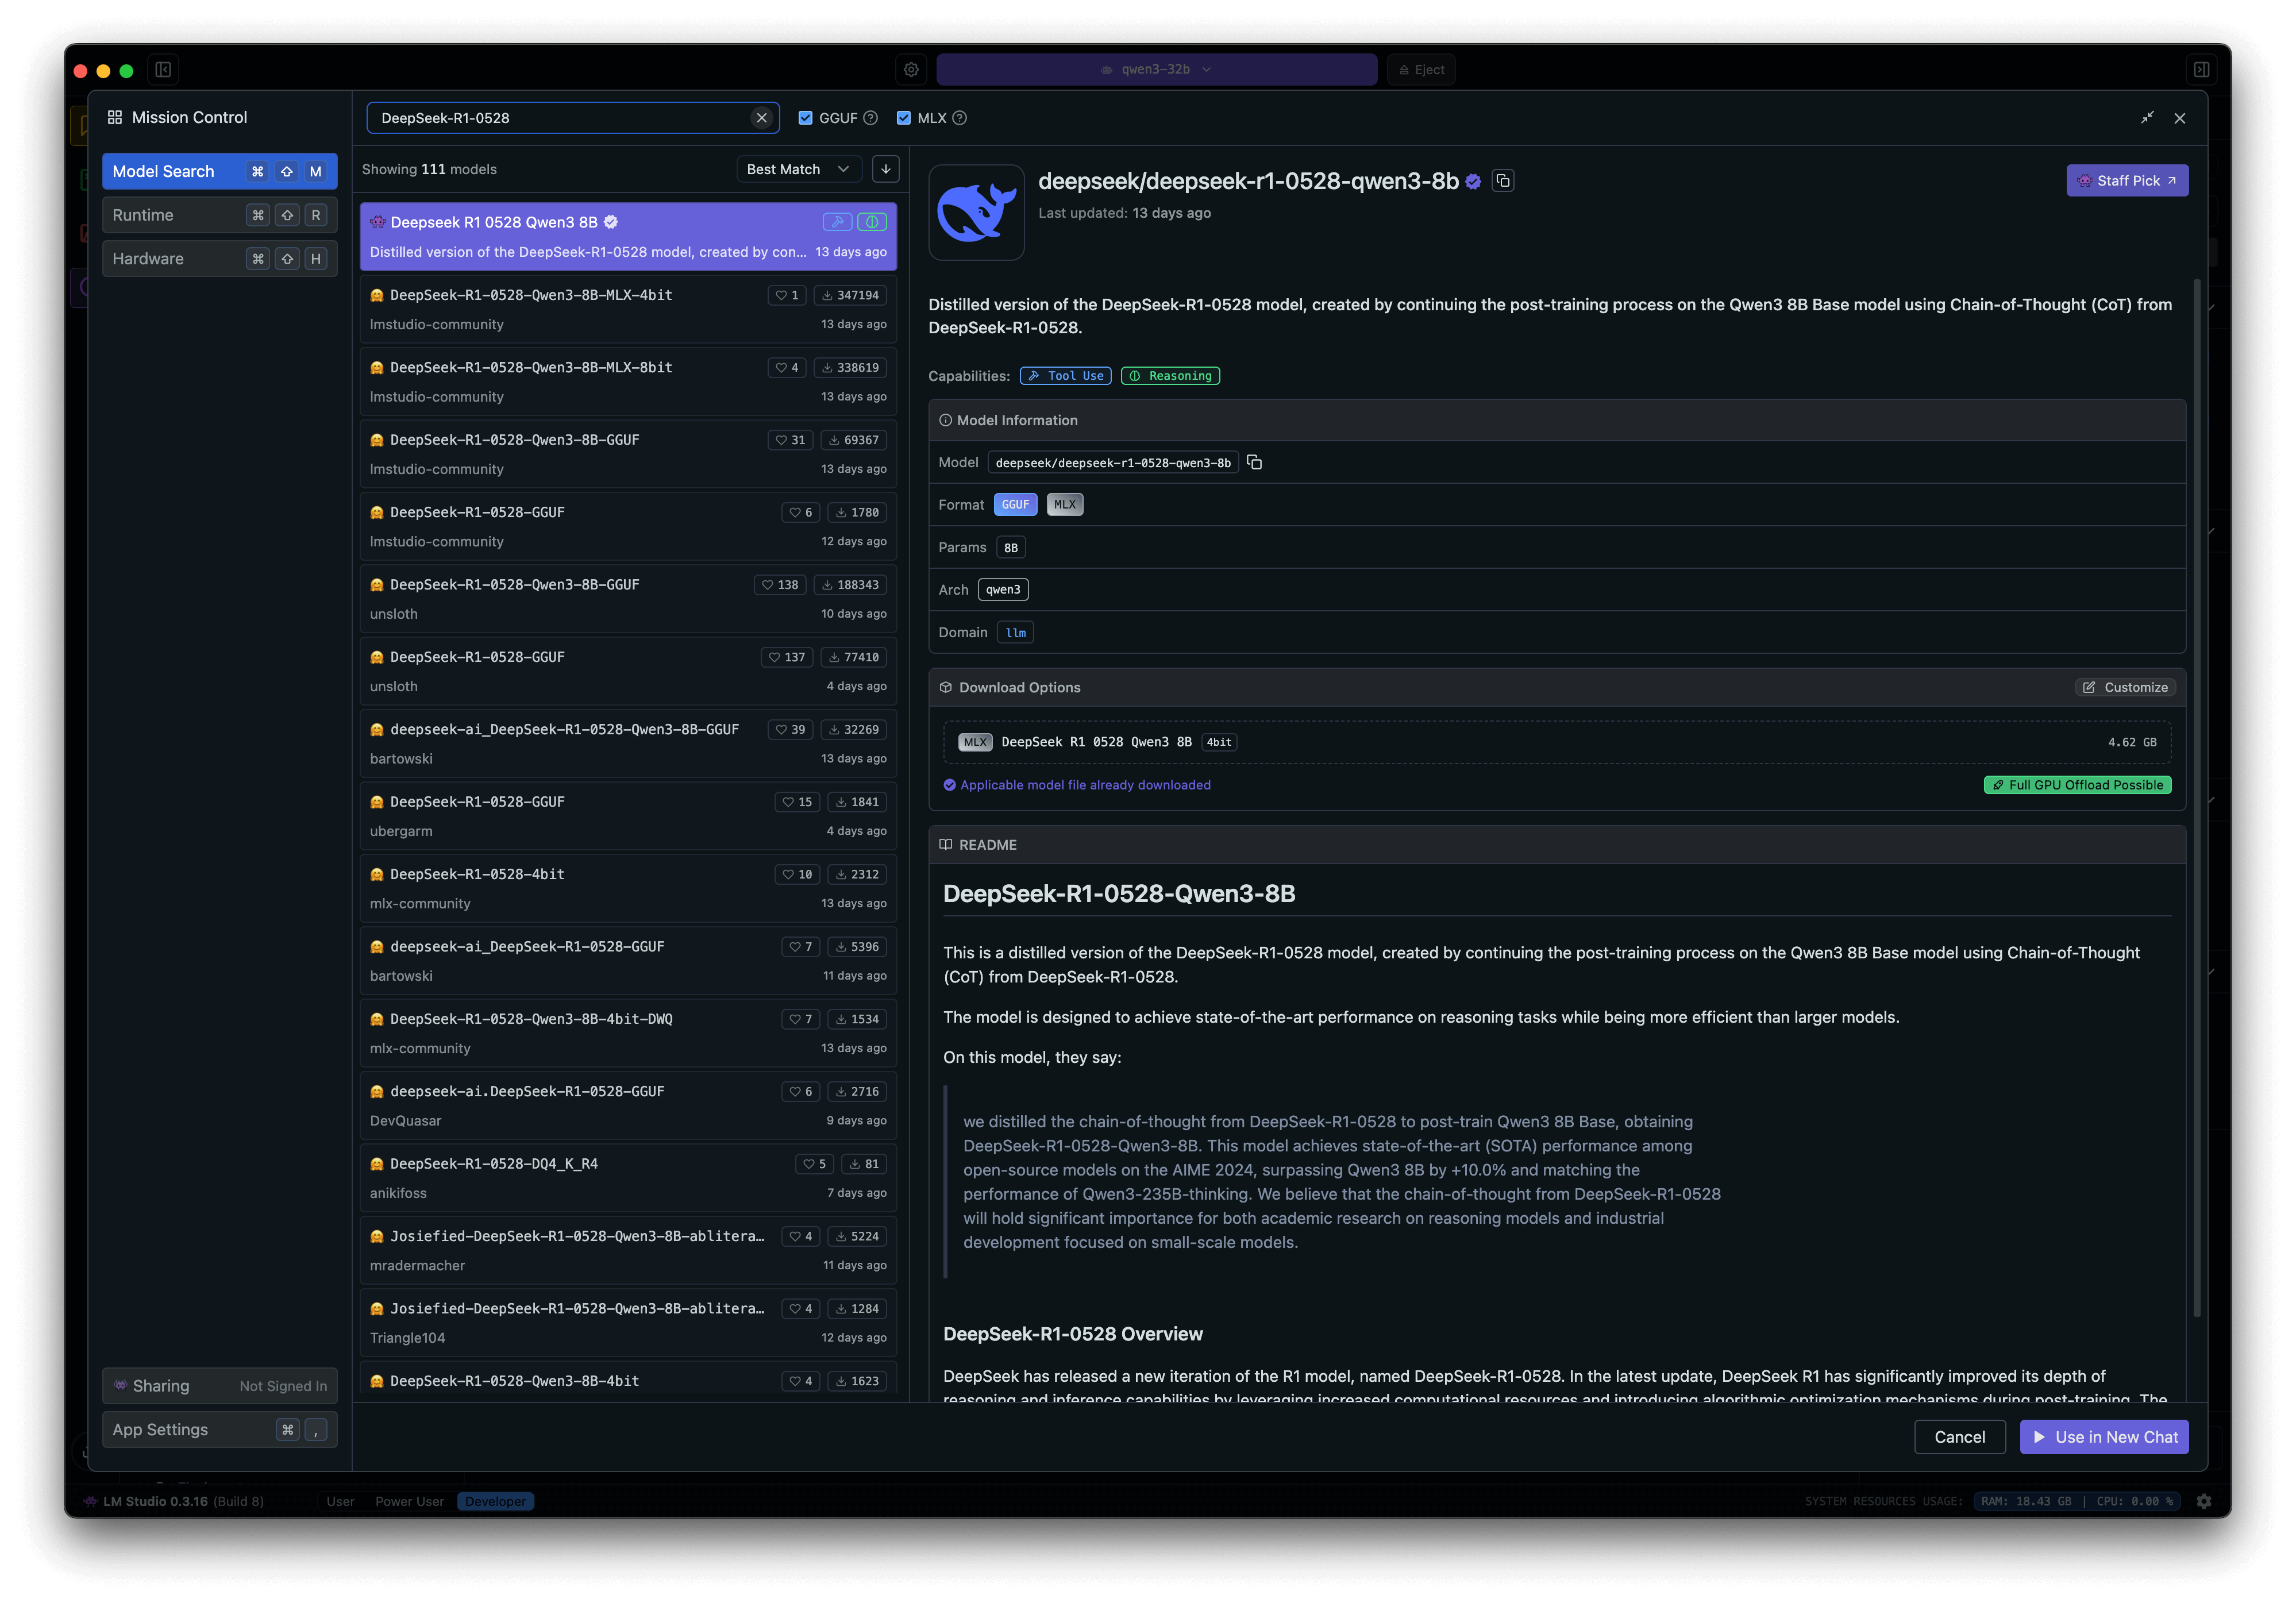Click the RAM usage readout in status bar
The height and width of the screenshot is (1603, 2296).
pos(2026,1501)
